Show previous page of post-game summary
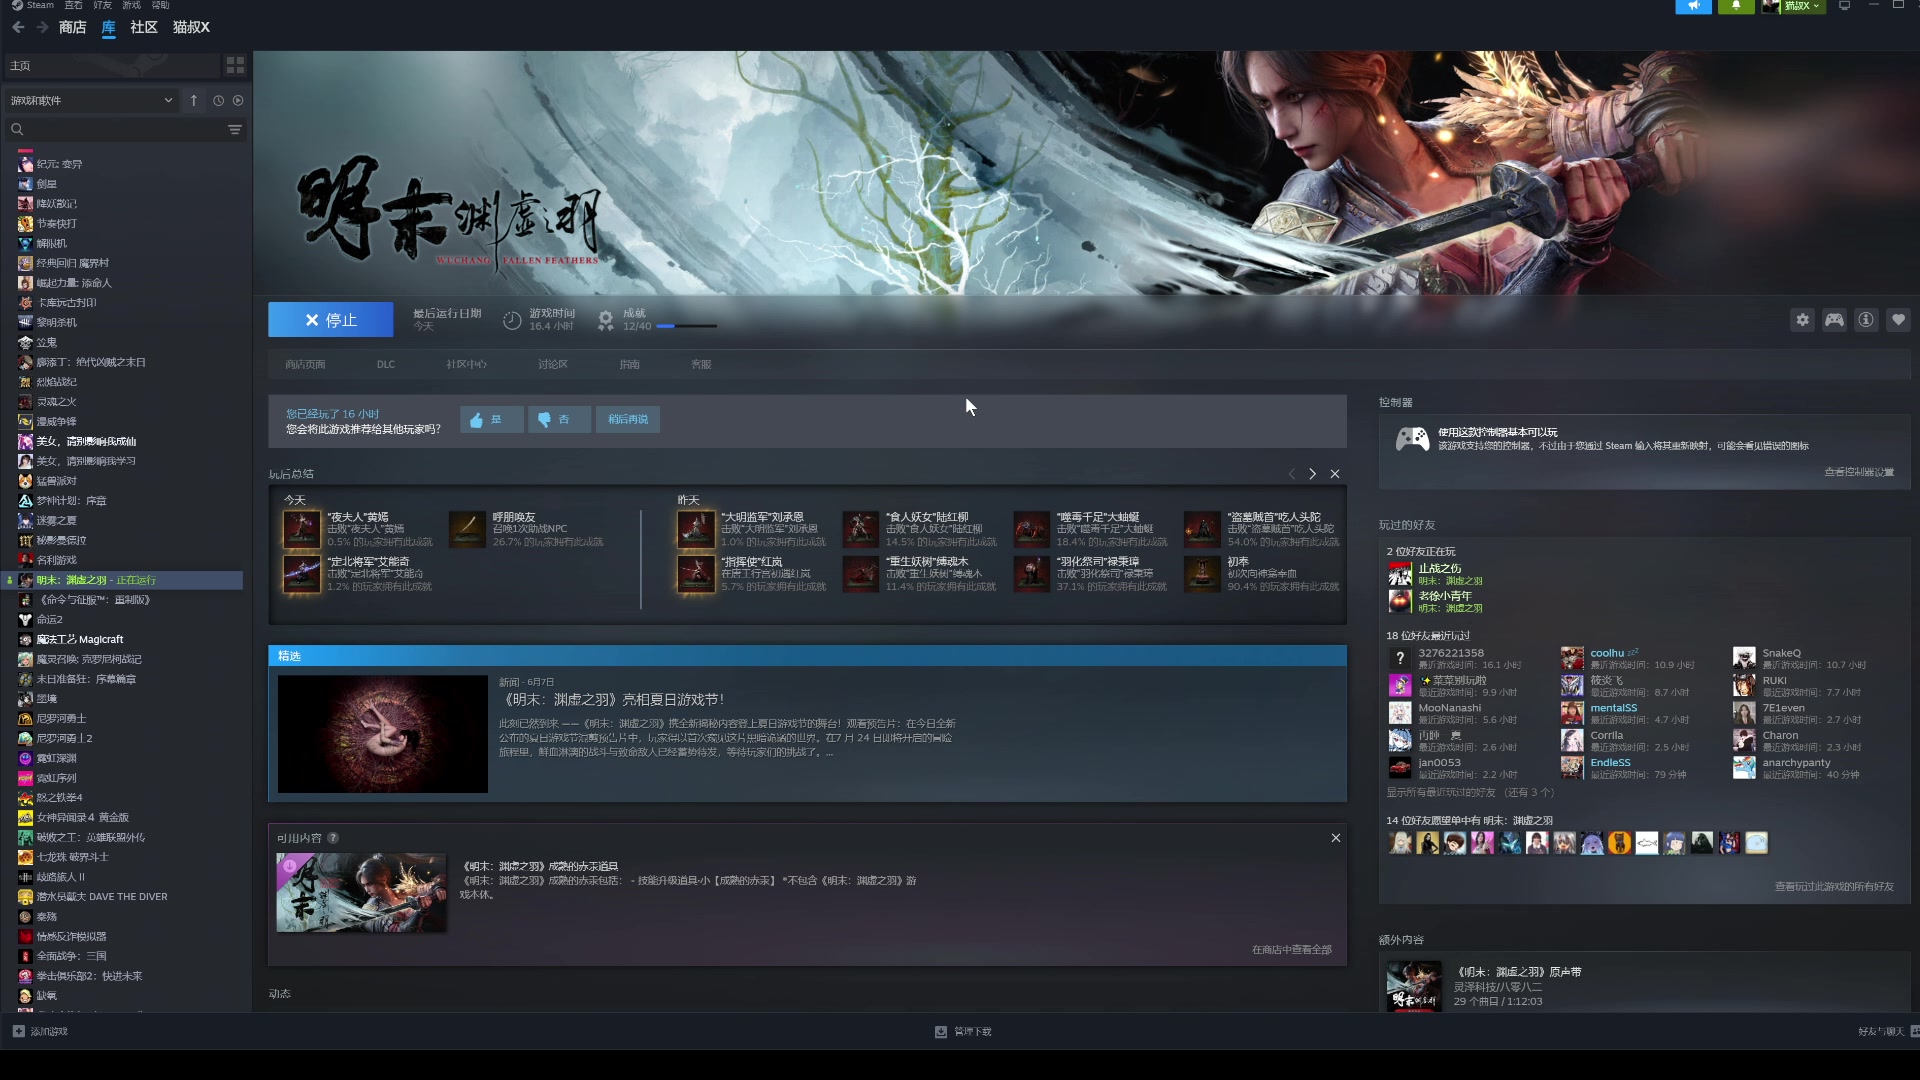 1291,474
